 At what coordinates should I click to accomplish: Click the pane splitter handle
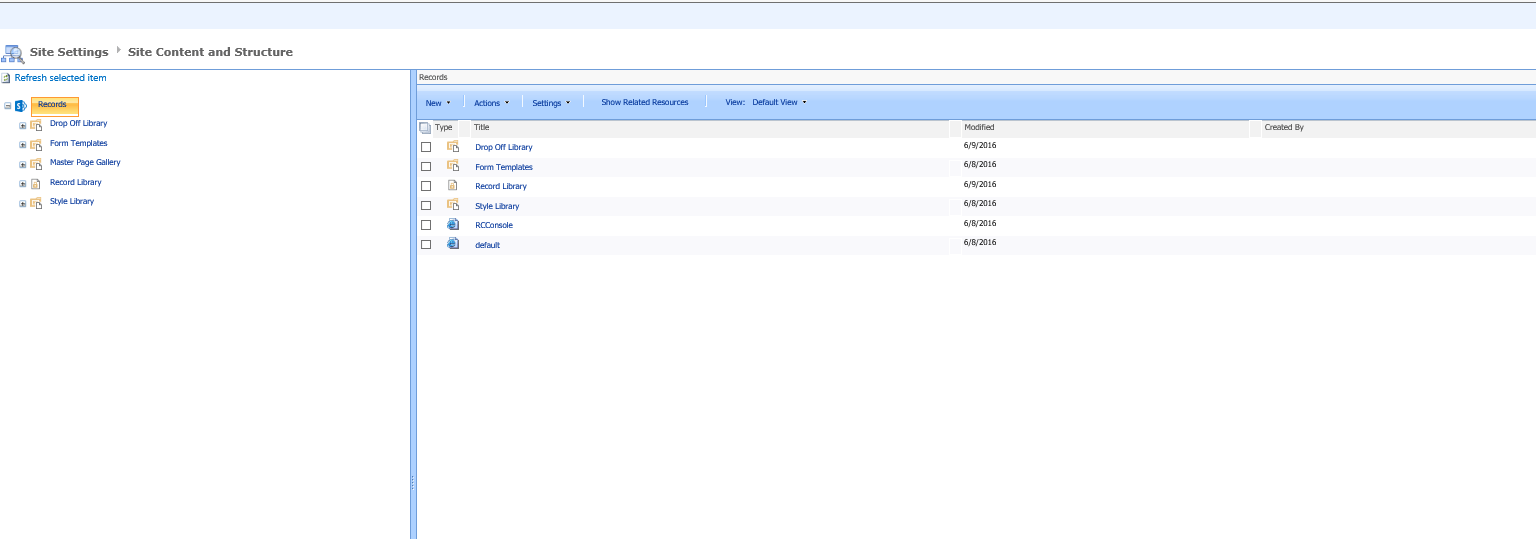(x=413, y=483)
